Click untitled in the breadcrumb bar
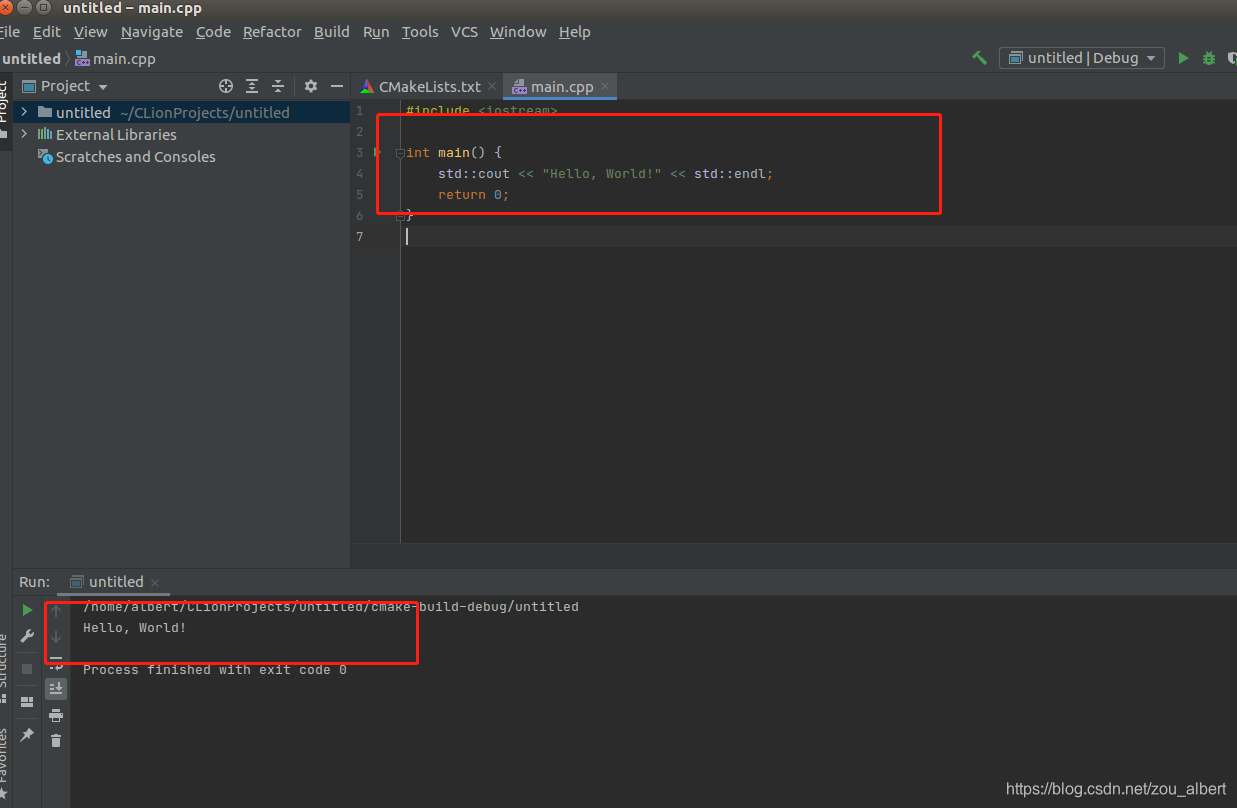1237x808 pixels. [x=31, y=59]
